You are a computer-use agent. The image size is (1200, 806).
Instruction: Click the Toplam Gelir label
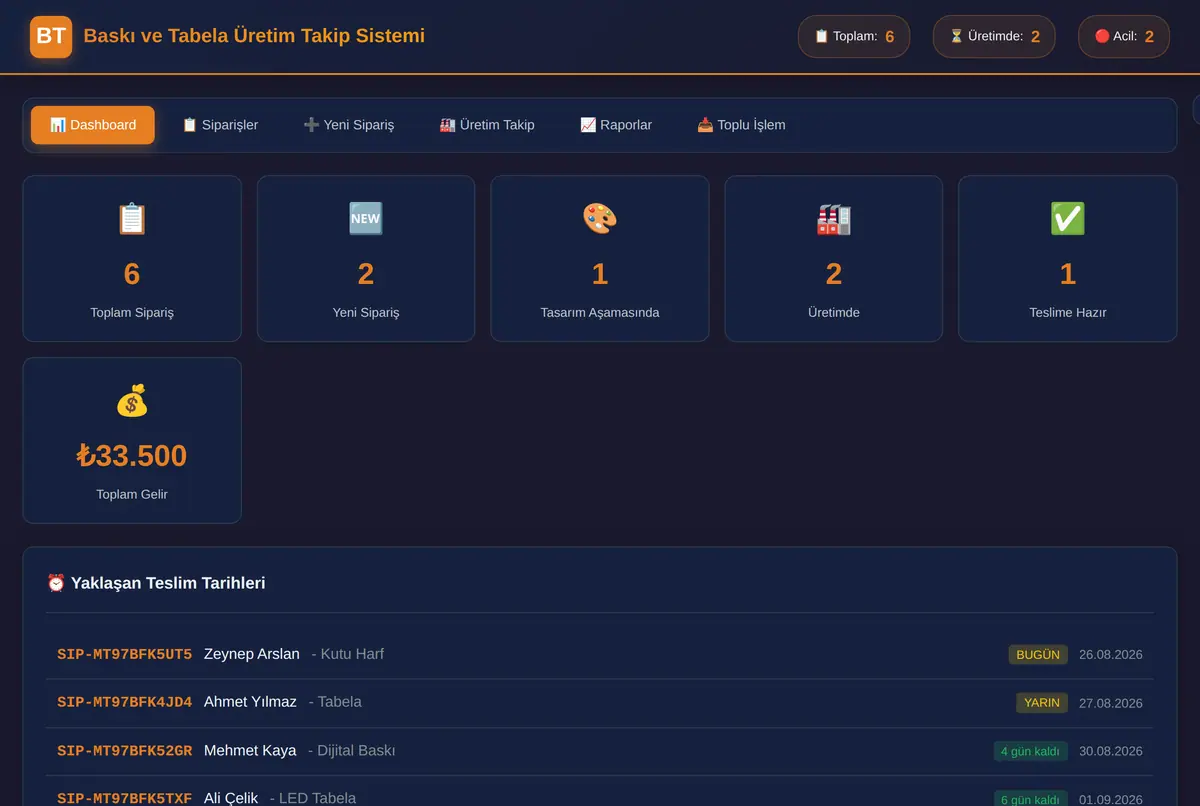pos(132,494)
